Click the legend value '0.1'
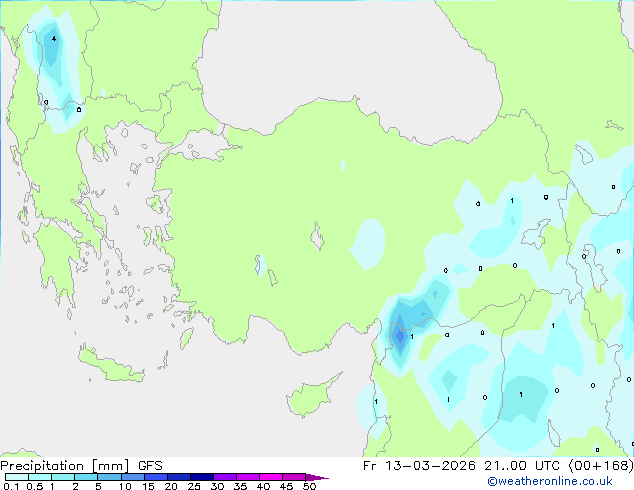Viewport: 634px width, 490px height. point(11,486)
